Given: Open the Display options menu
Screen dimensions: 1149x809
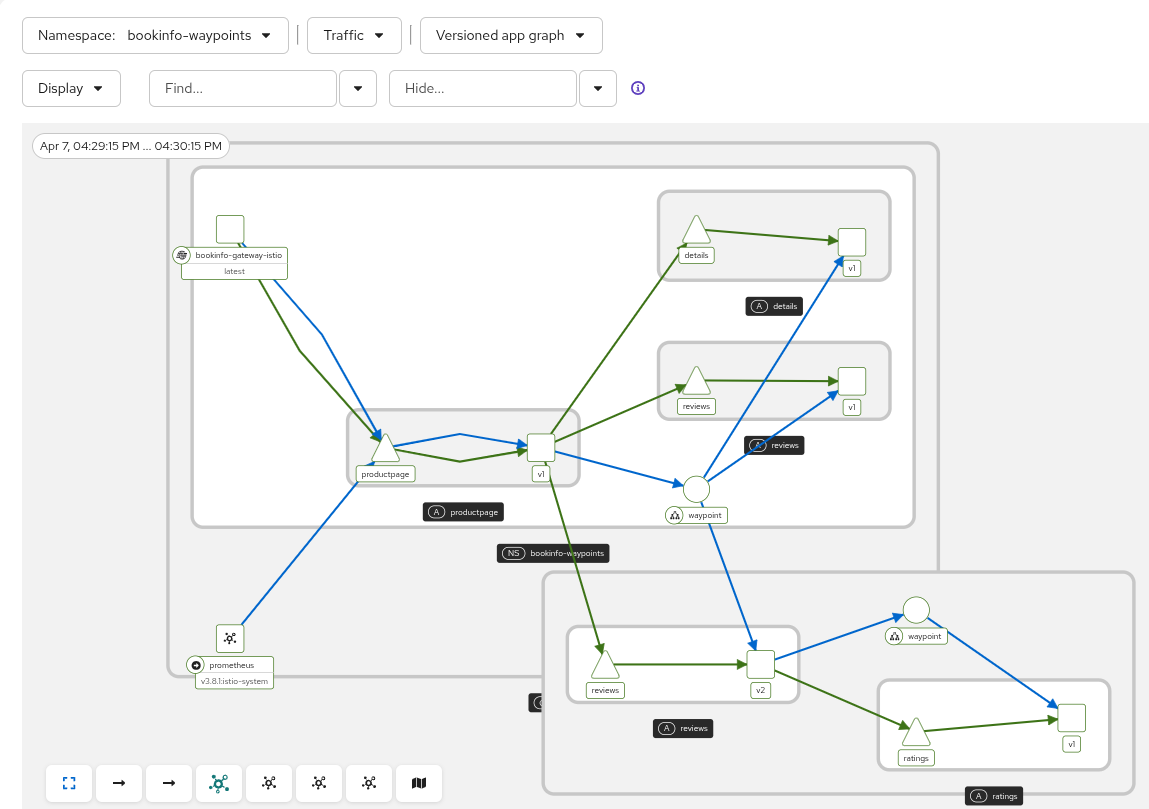Looking at the screenshot, I should (x=71, y=88).
